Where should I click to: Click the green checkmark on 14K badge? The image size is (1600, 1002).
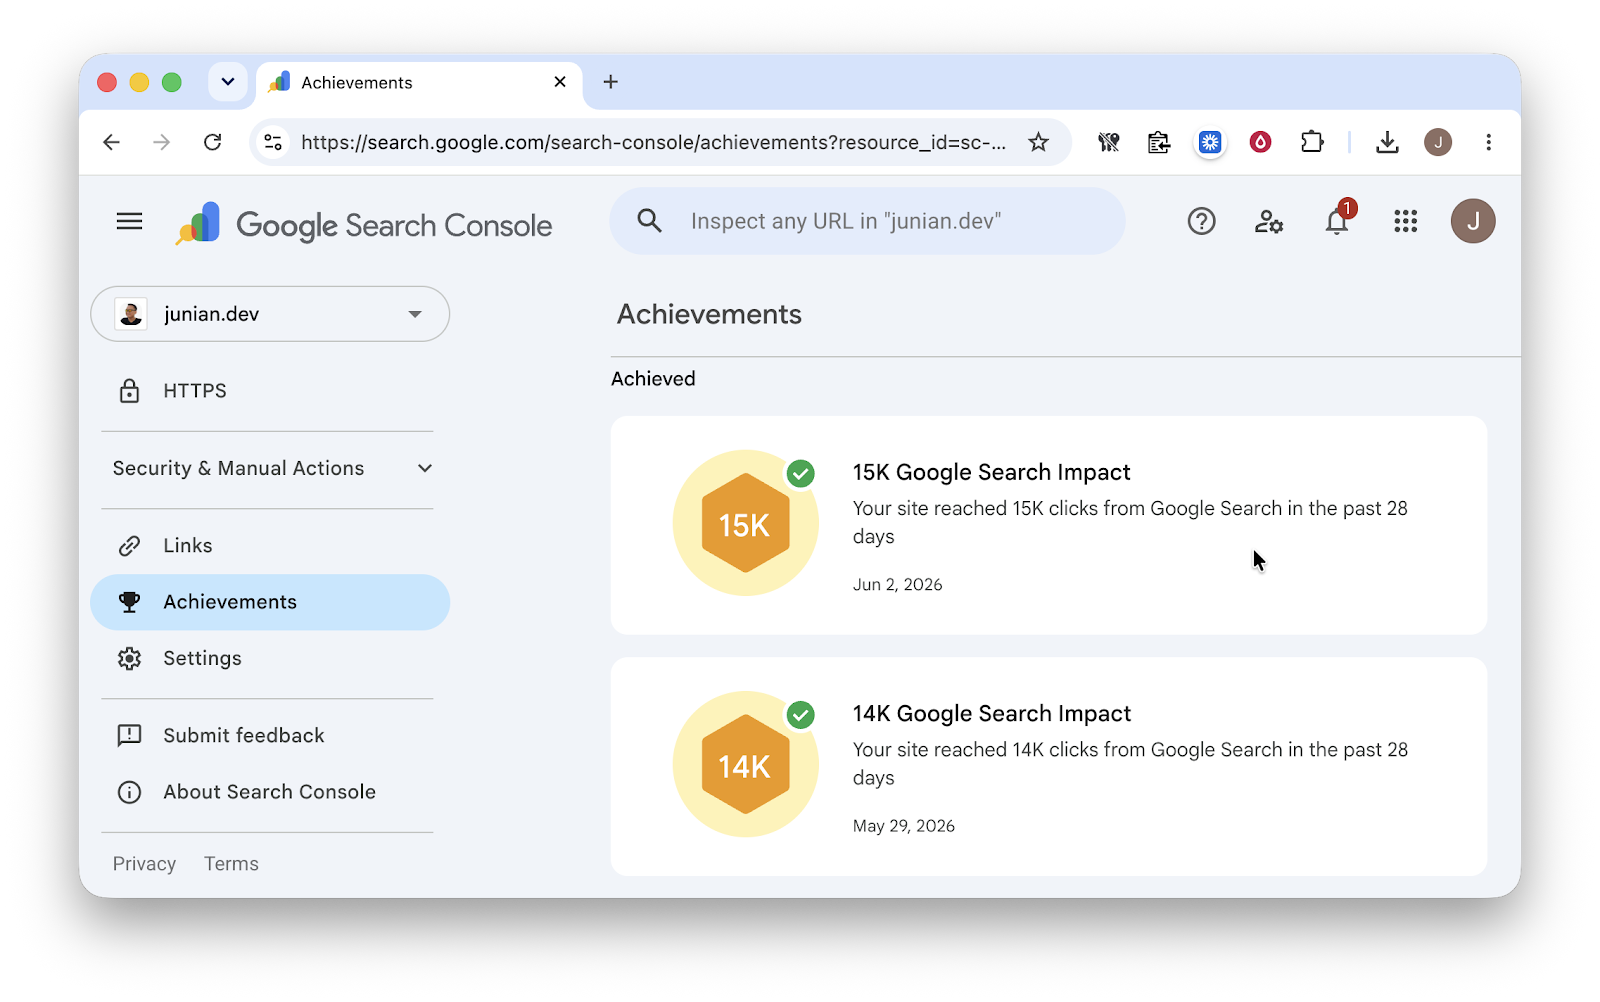pos(800,715)
